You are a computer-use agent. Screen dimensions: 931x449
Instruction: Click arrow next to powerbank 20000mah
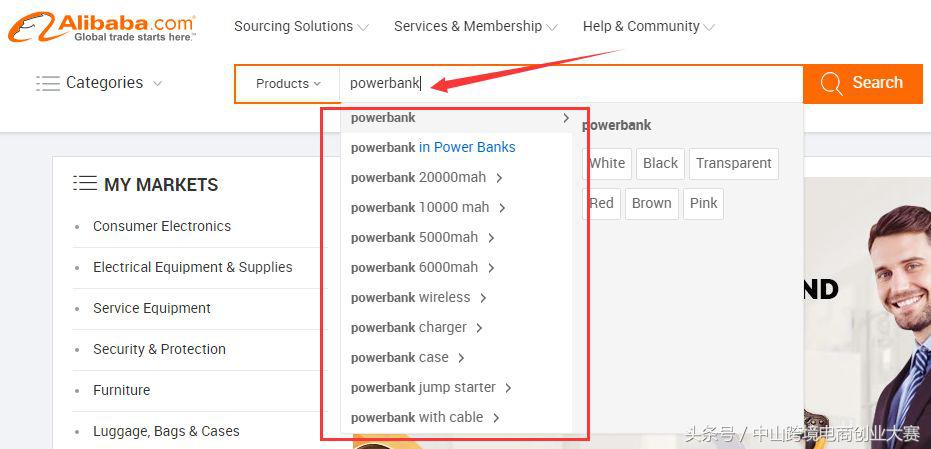(x=499, y=178)
